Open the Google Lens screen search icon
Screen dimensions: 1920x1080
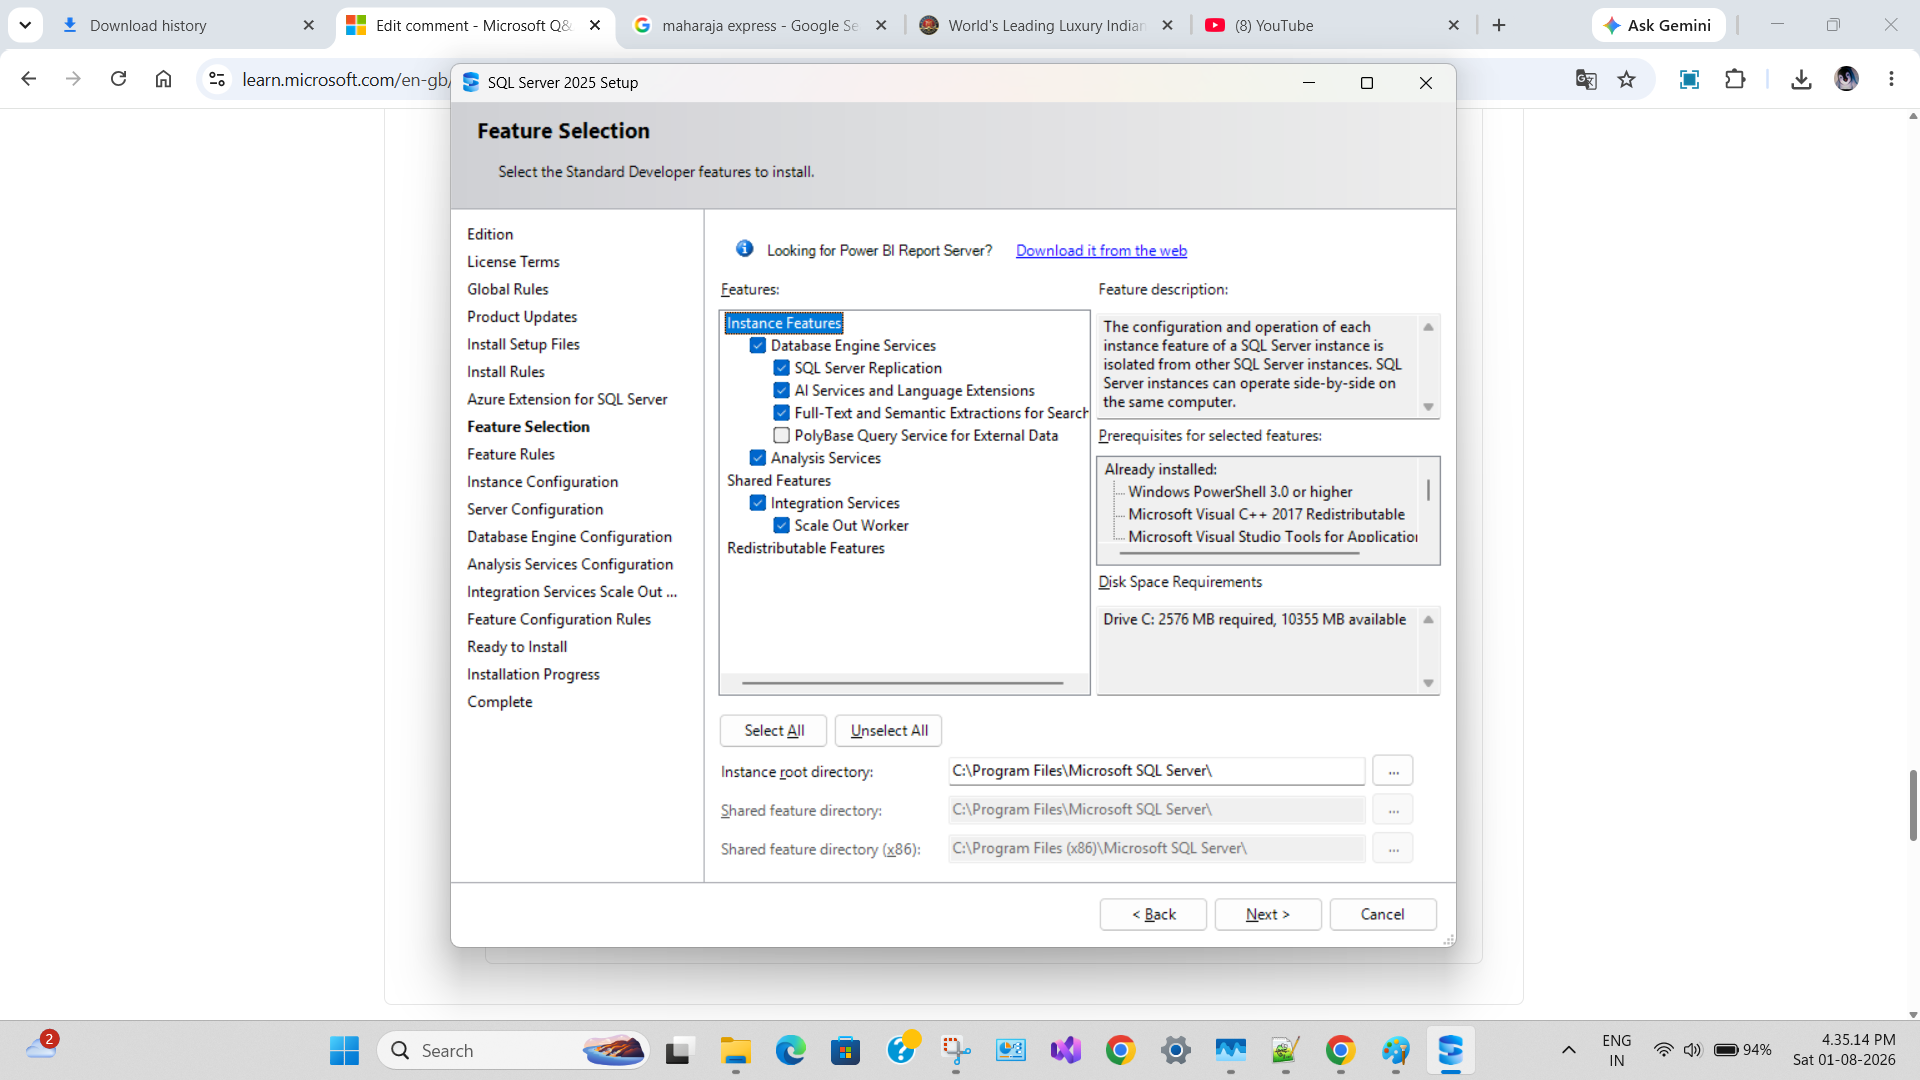tap(1689, 79)
